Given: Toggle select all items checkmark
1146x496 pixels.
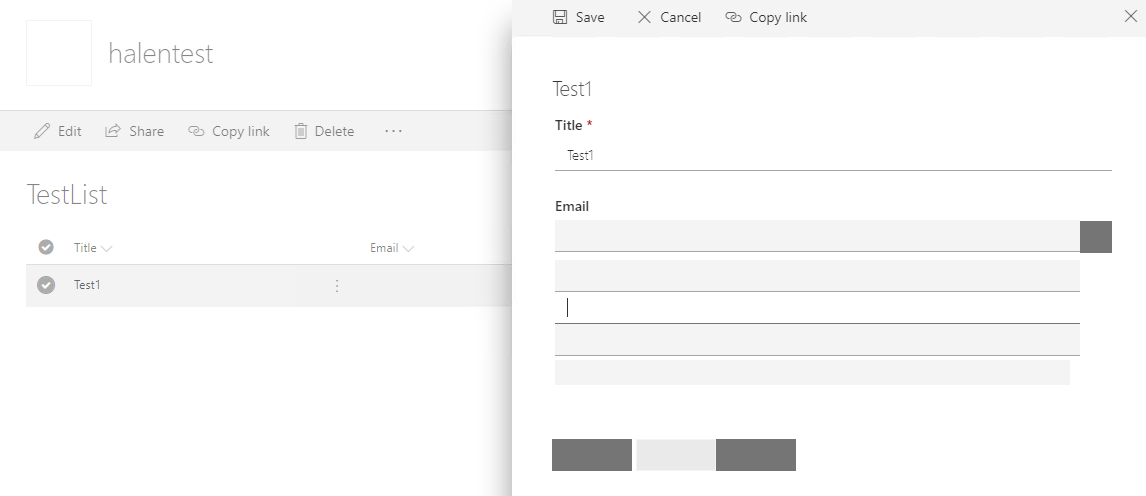Looking at the screenshot, I should (46, 247).
